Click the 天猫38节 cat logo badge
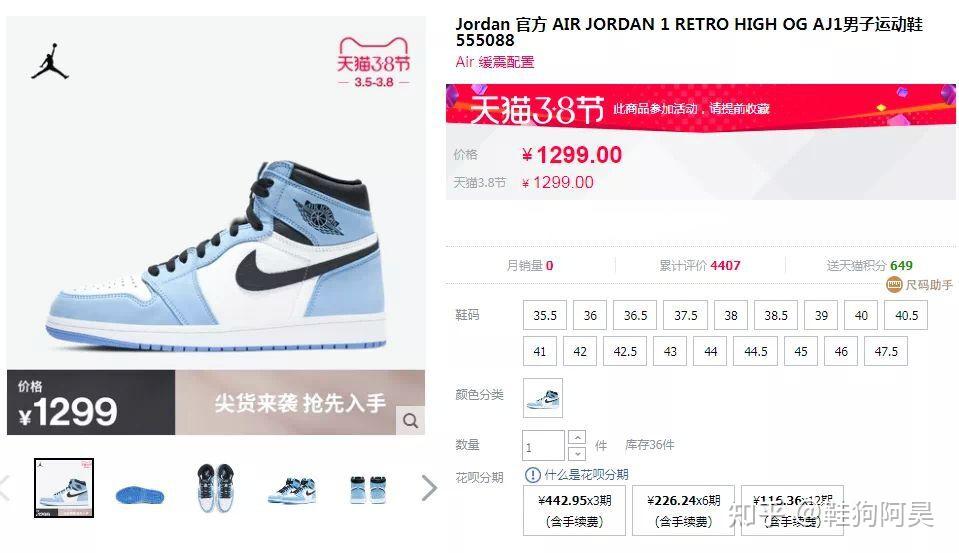This screenshot has height=553, width=959. tap(374, 62)
